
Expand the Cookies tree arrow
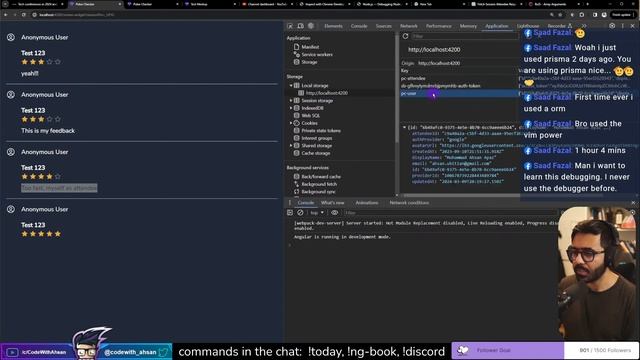tap(291, 123)
